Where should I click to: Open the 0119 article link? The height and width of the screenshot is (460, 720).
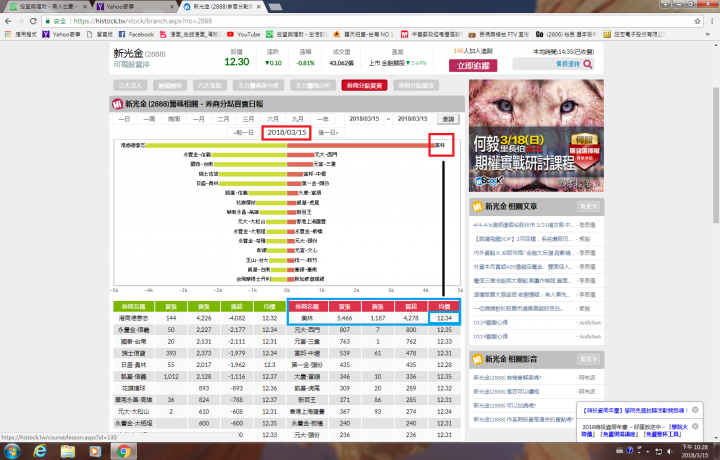click(490, 337)
